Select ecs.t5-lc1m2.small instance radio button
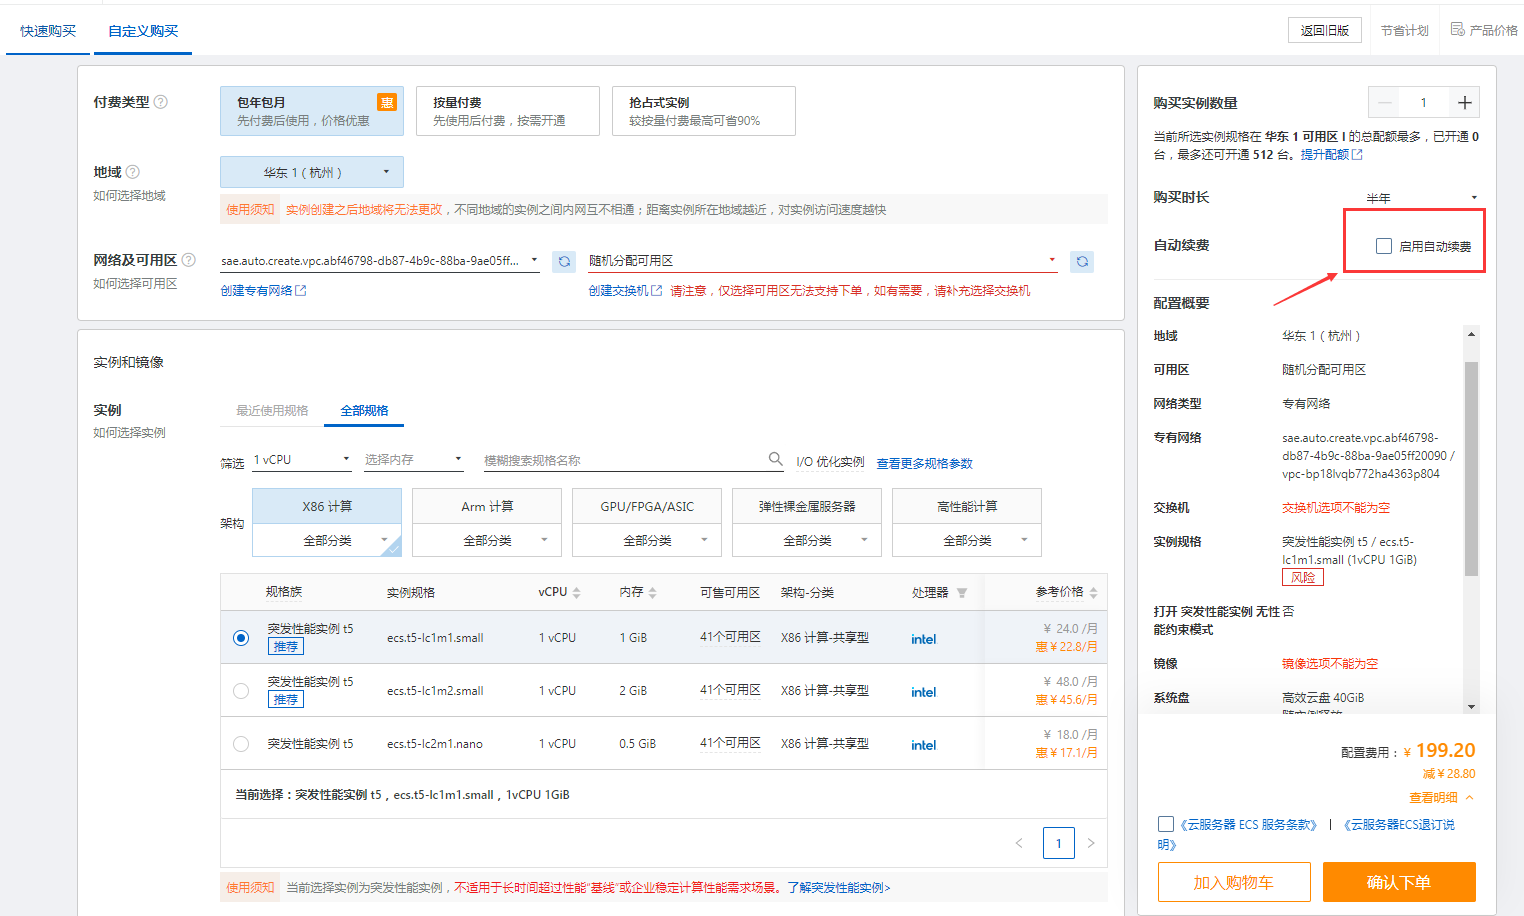The width and height of the screenshot is (1524, 916). [x=241, y=691]
